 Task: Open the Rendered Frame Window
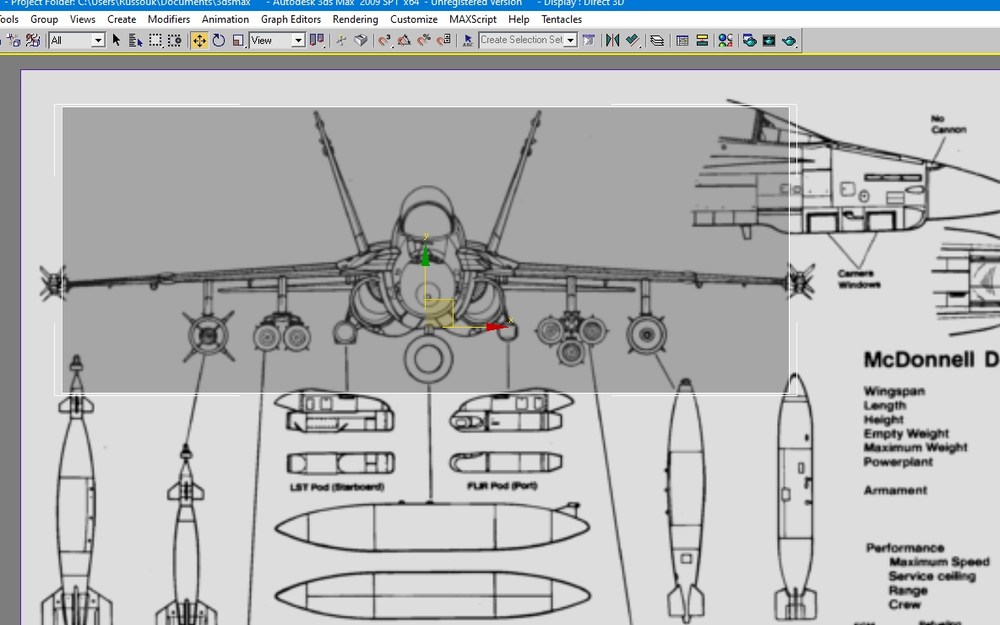tap(768, 40)
